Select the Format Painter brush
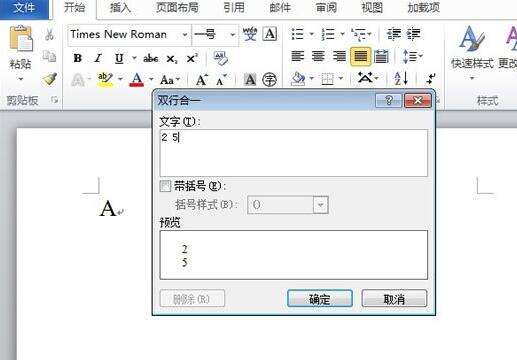This screenshot has width=517, height=360. 49,79
